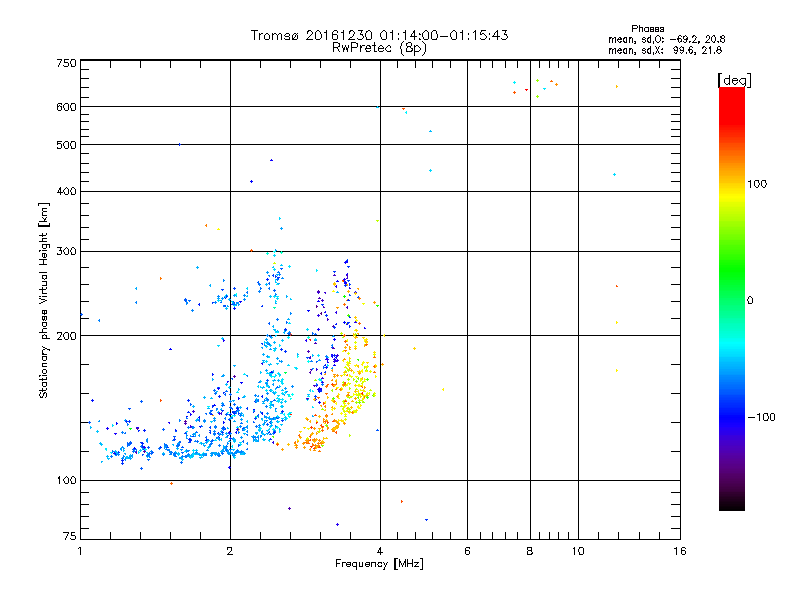Click the 'Phases' label at top right
Image resolution: width=800 pixels, height=600 pixels.
click(647, 29)
